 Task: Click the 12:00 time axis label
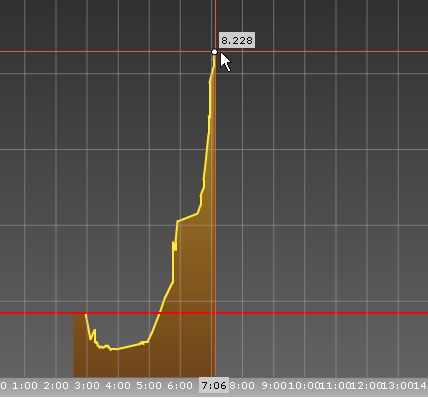coord(366,386)
